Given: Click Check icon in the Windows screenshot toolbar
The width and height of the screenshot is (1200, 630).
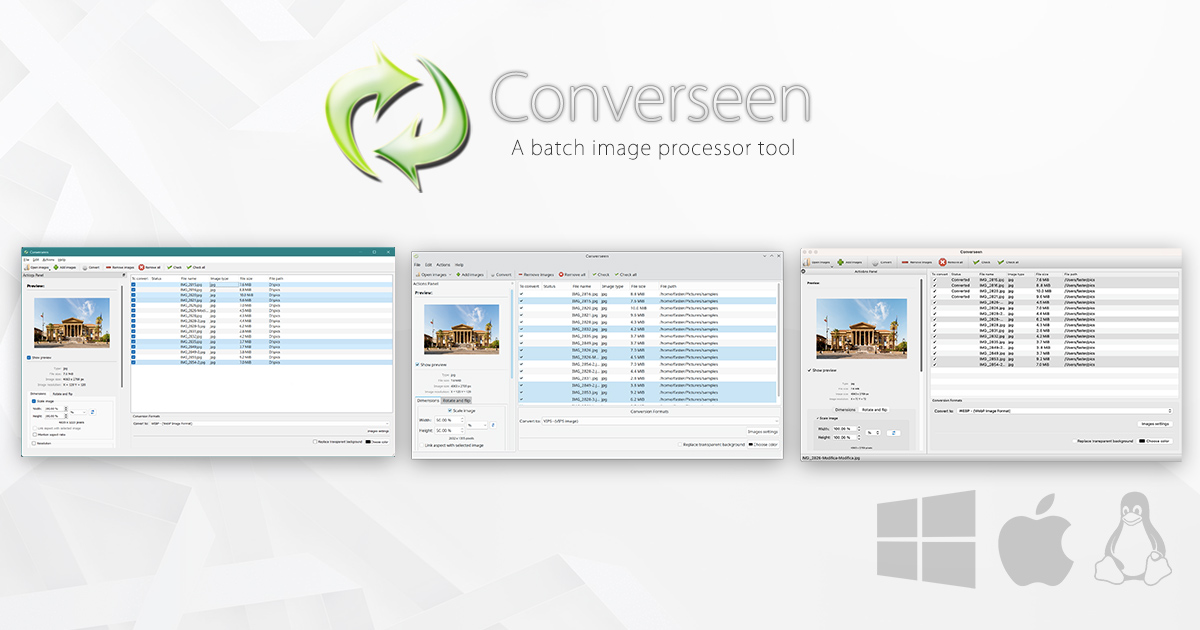Looking at the screenshot, I should pyautogui.click(x=170, y=268).
